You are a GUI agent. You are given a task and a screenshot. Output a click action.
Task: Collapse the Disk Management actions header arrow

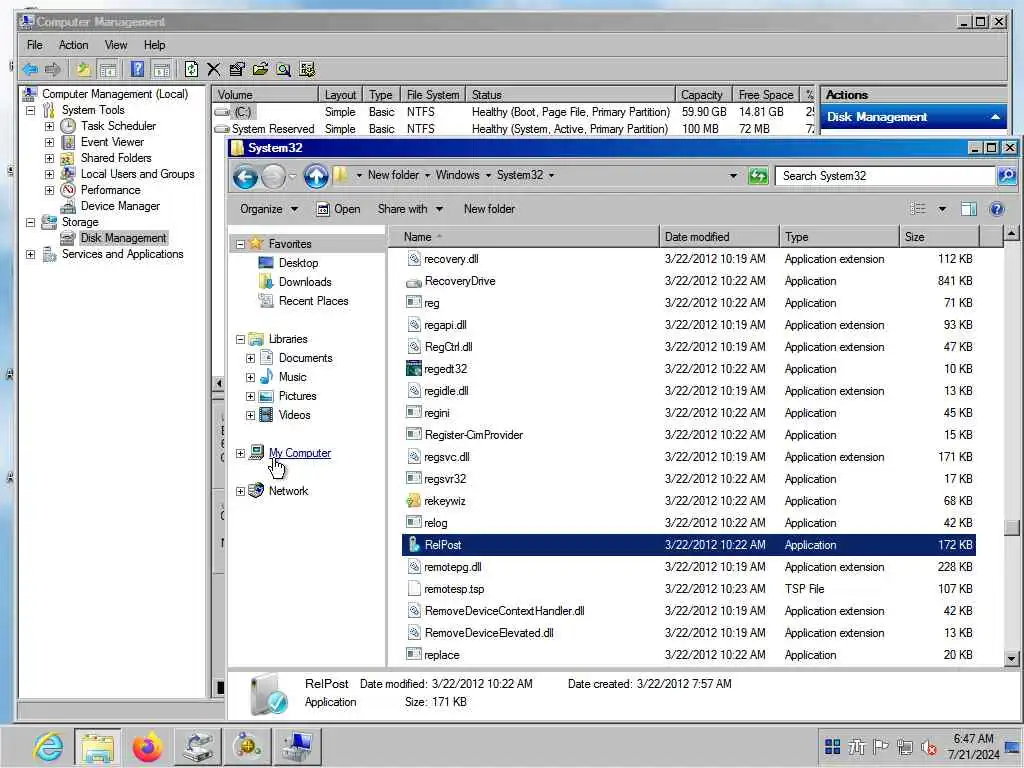[x=995, y=118]
